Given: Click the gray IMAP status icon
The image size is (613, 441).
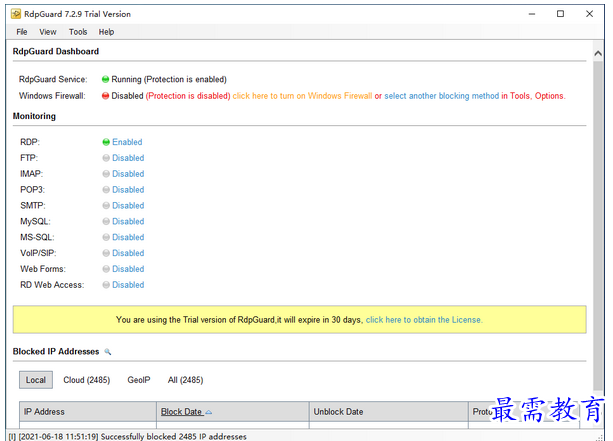Looking at the screenshot, I should pyautogui.click(x=106, y=174).
